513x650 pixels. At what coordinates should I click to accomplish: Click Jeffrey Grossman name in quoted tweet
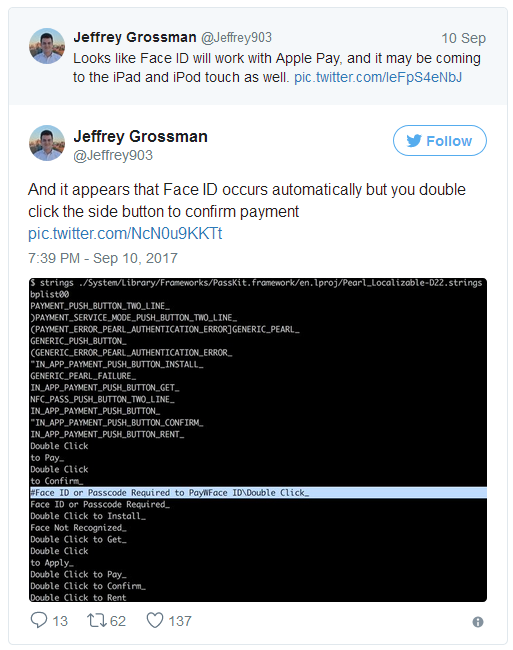pos(135,37)
